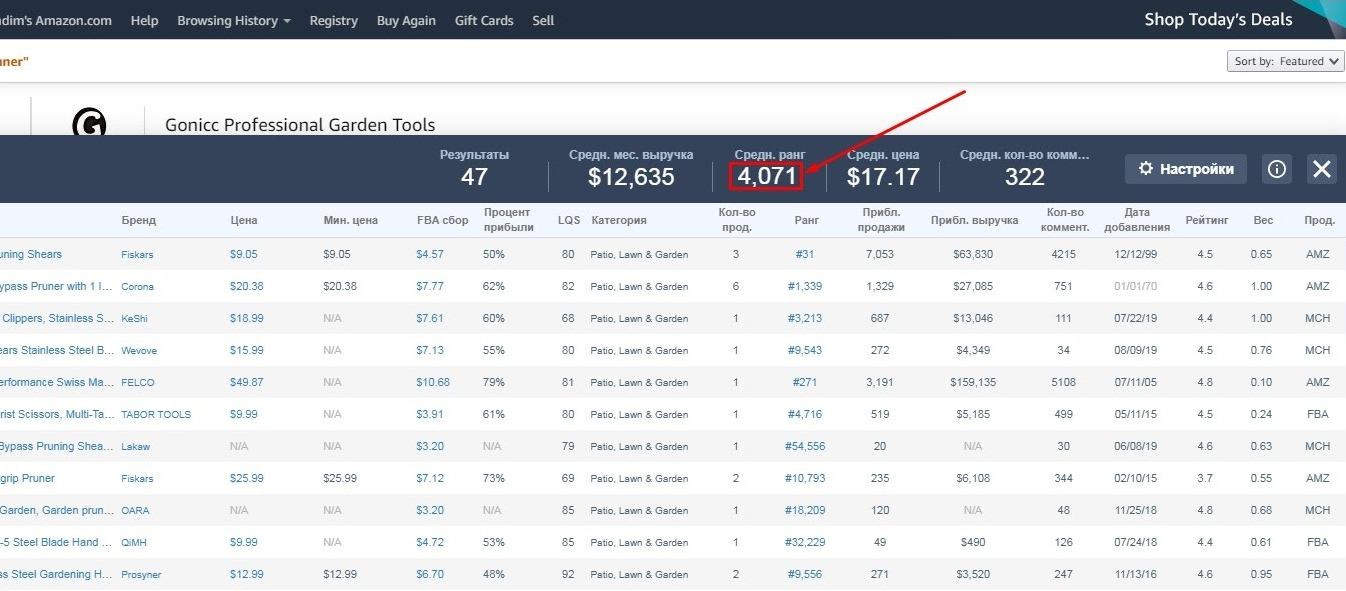Click rank #10,793 link
The height and width of the screenshot is (591, 1346).
[x=805, y=479]
